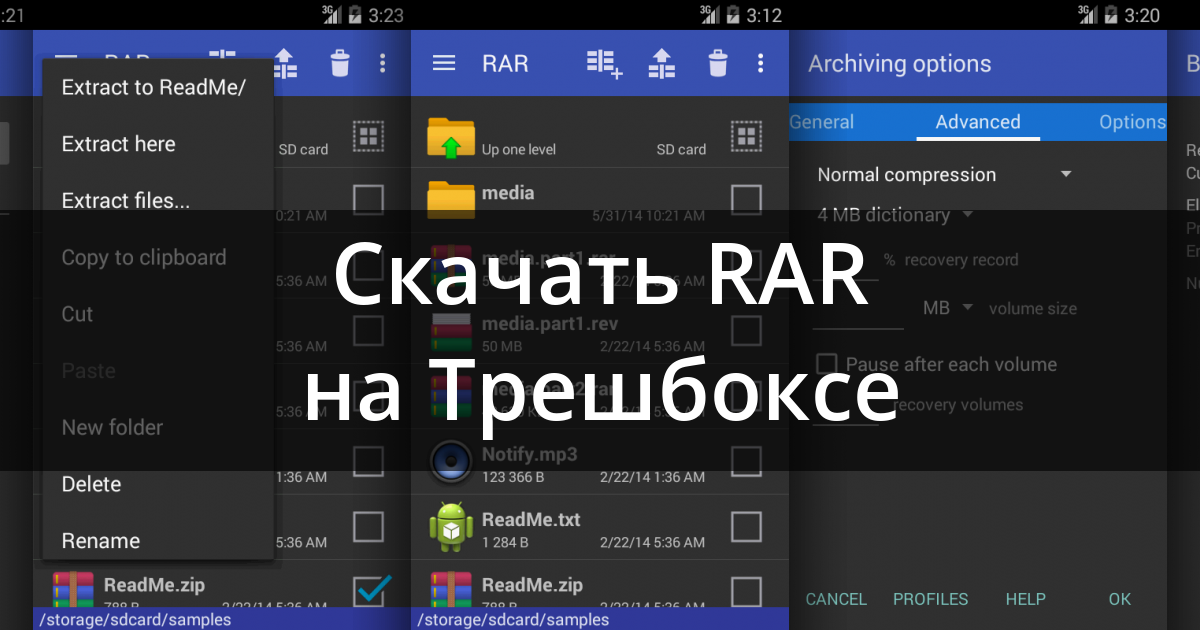1200x630 pixels.
Task: Tap PROFILES button
Action: [930, 599]
